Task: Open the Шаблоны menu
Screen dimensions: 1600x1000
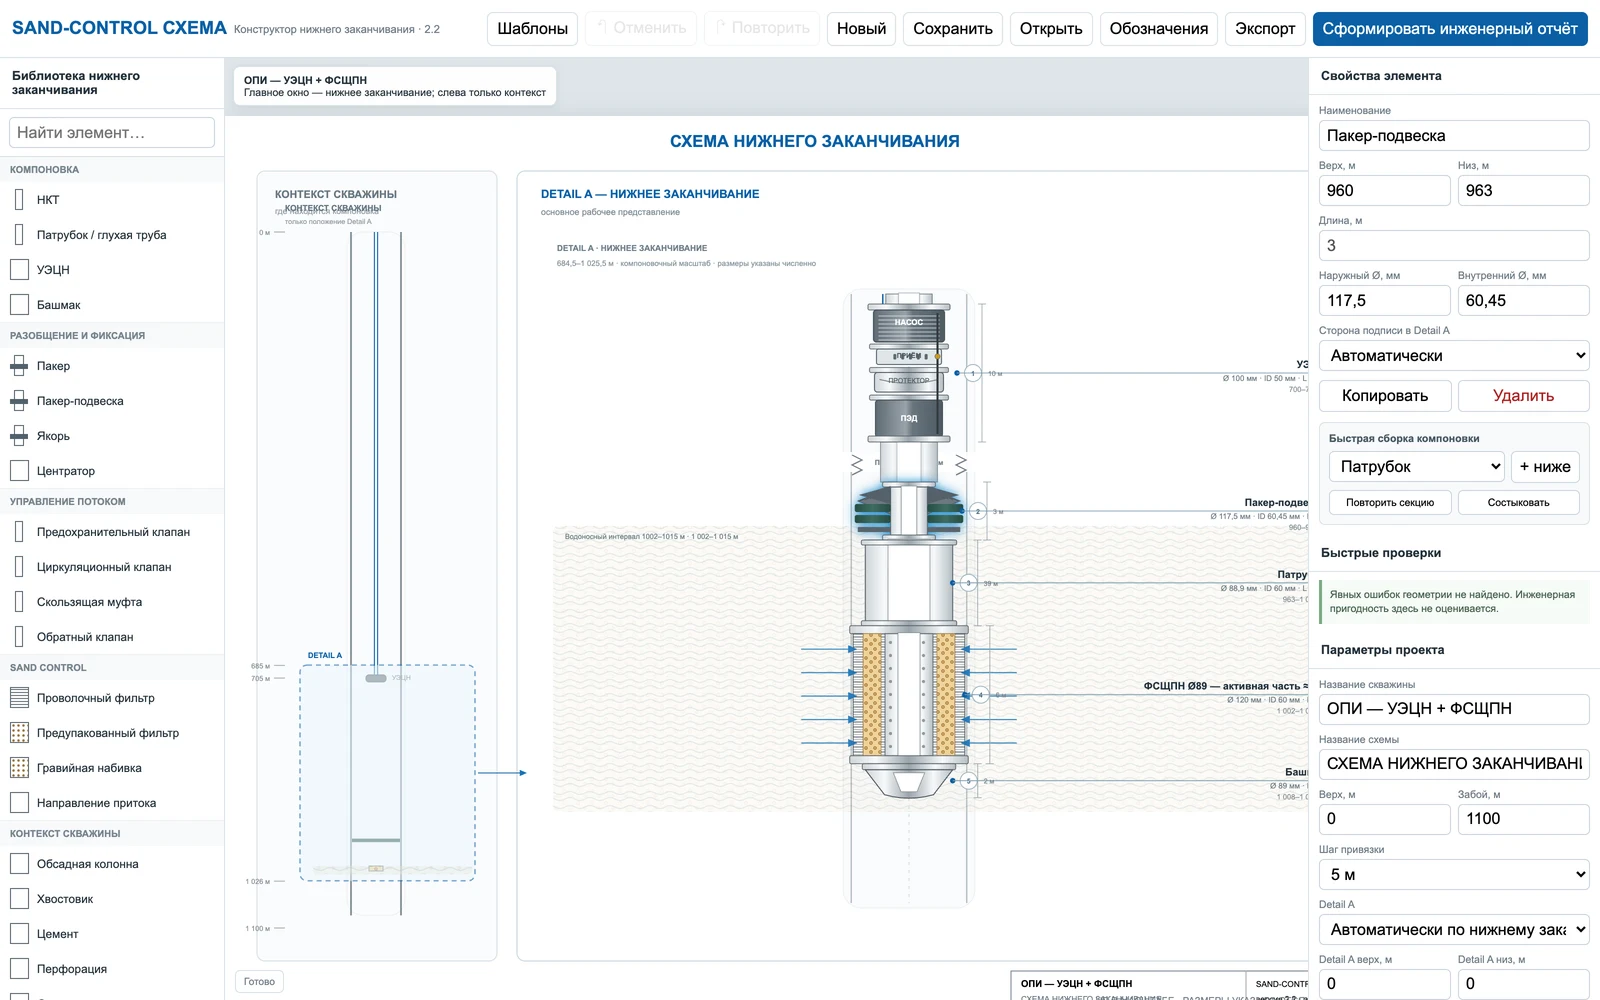Action: (533, 29)
